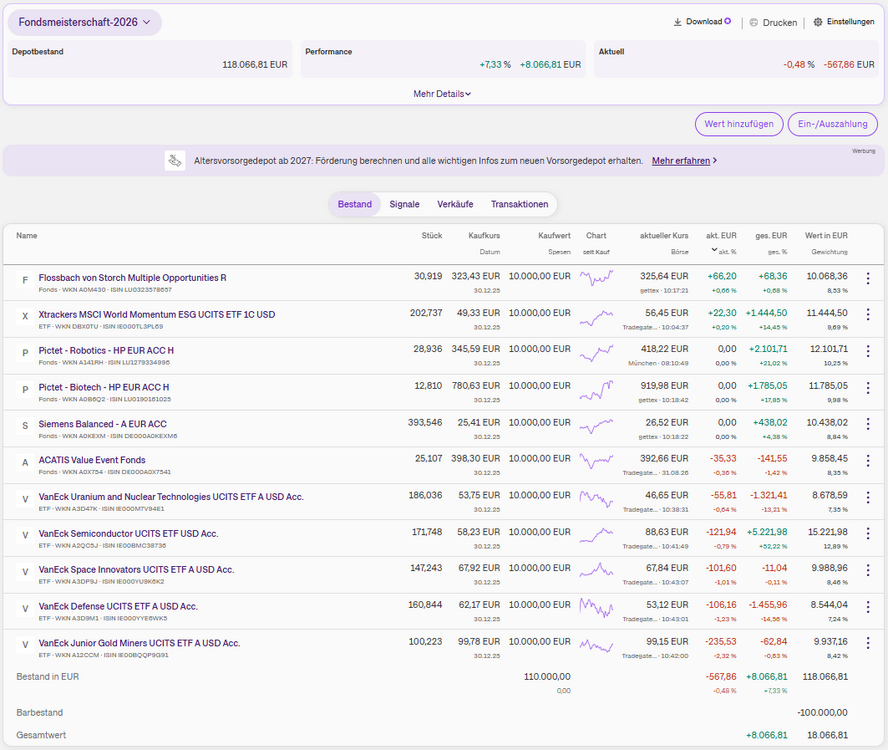Image resolution: width=888 pixels, height=750 pixels.
Task: Open the Fondsmeisterschaft-2026 portfolio dropdown
Action: (x=84, y=22)
